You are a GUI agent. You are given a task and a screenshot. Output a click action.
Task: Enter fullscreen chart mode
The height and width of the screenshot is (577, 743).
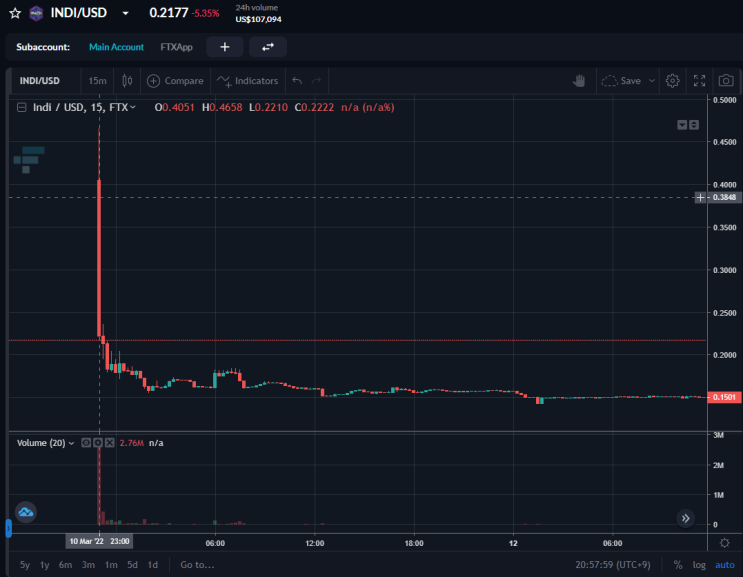(x=699, y=81)
